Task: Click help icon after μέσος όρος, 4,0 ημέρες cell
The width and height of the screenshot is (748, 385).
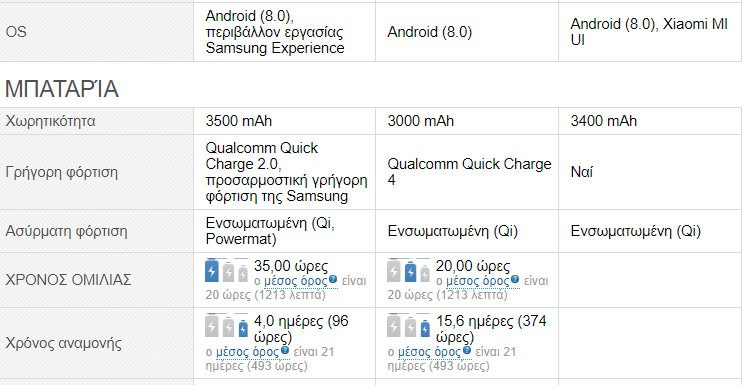Action: click(x=285, y=351)
